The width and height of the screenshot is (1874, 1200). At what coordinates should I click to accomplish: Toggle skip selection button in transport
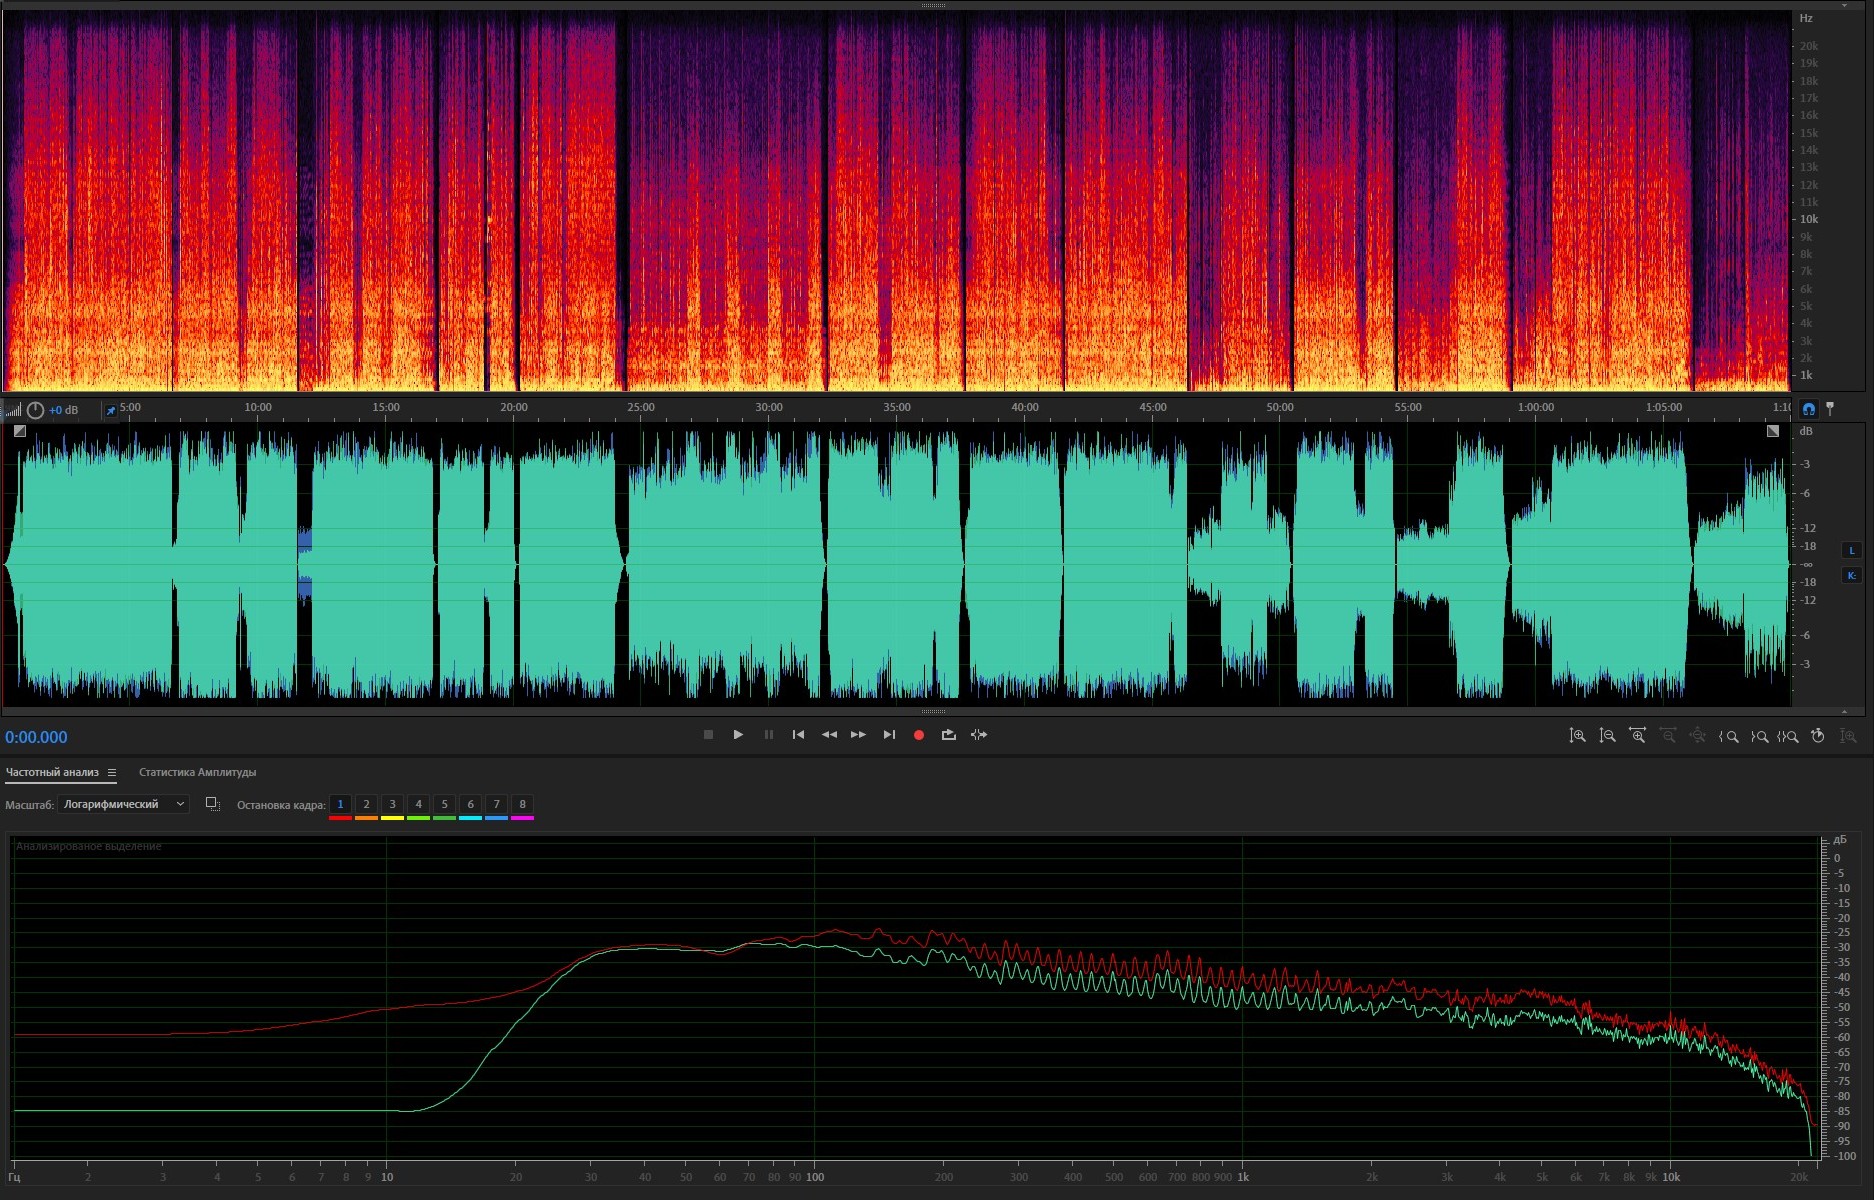(x=979, y=735)
